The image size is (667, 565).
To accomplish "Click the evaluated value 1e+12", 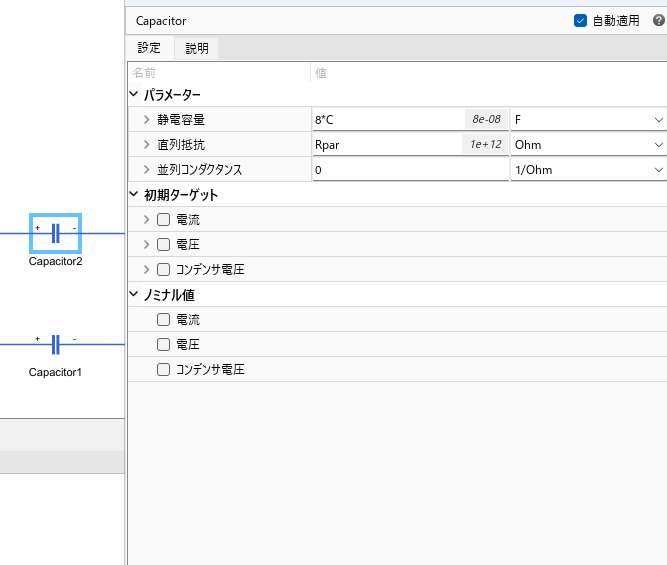I will tap(485, 144).
